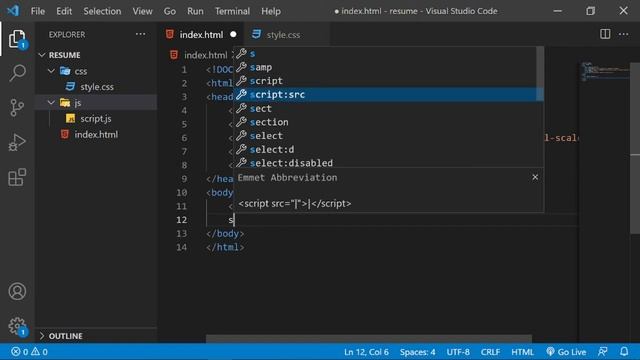Open script.js in the explorer
The height and width of the screenshot is (360, 640).
point(96,118)
